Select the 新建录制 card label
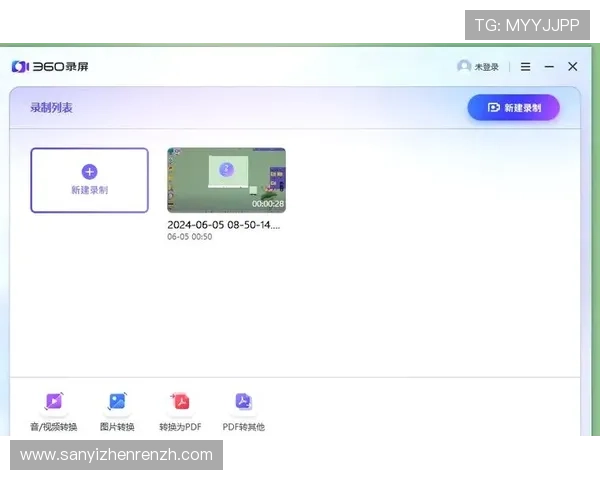Screen dimensions: 600x480 pos(90,190)
